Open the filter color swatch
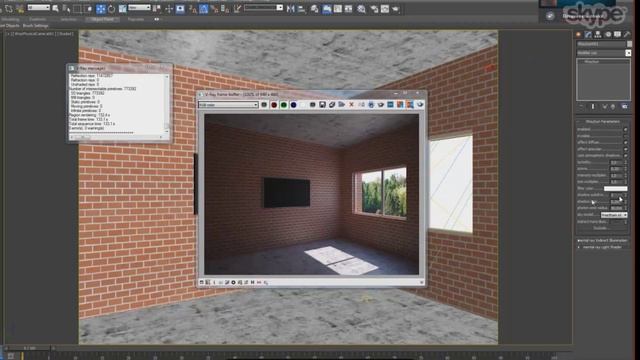 point(616,189)
